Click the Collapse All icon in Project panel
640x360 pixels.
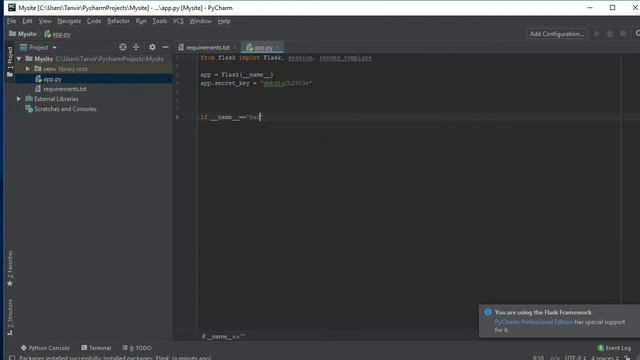click(136, 47)
